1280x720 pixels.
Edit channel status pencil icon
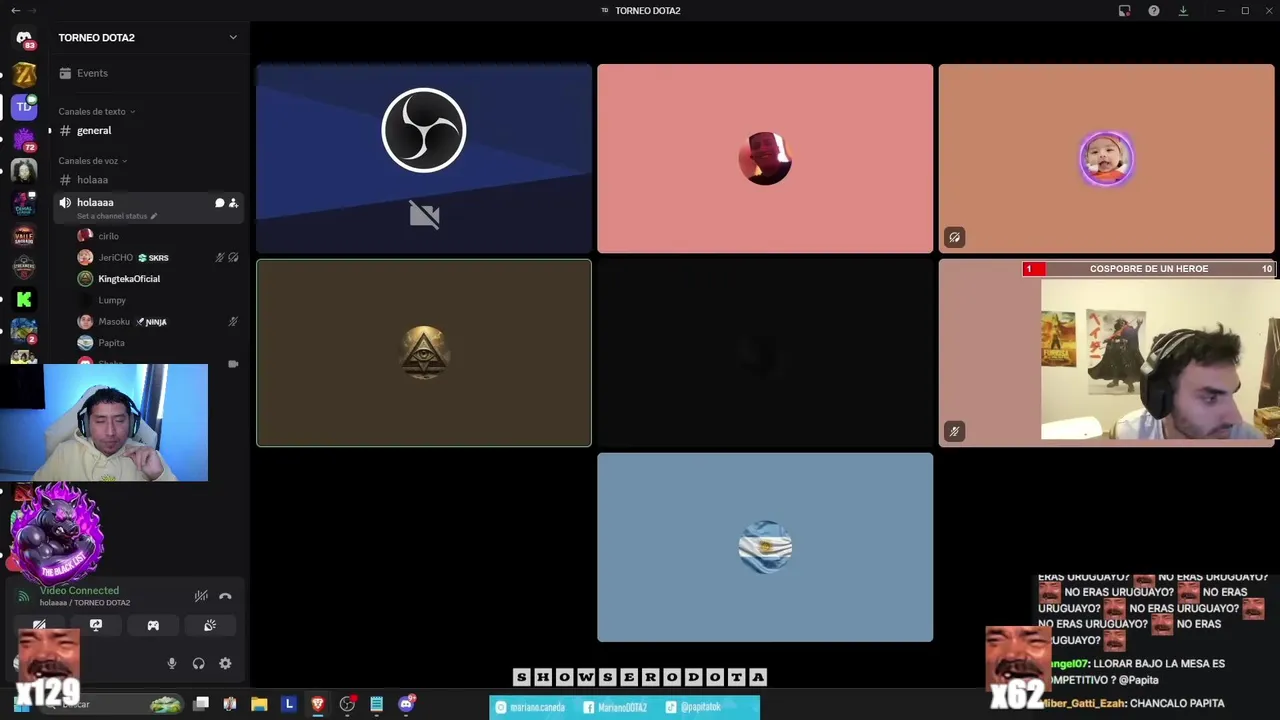(x=154, y=216)
